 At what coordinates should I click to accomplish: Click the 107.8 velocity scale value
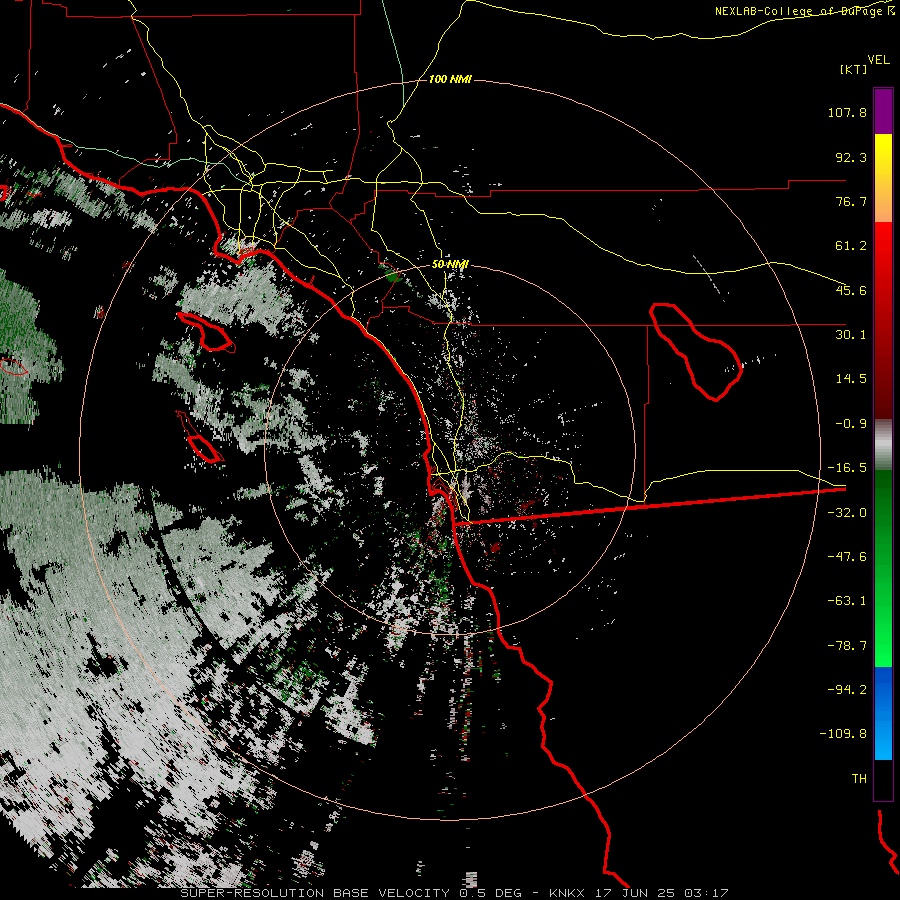(847, 112)
